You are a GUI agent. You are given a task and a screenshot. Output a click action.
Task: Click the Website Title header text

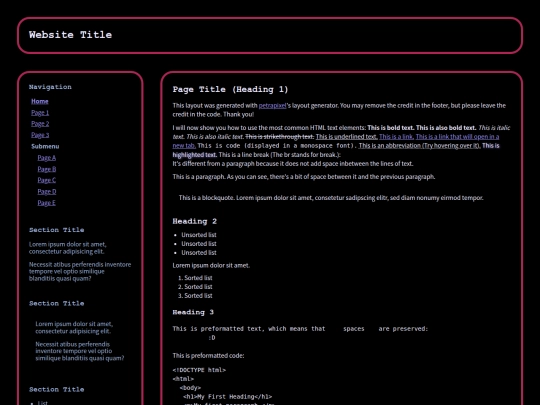coord(70,35)
